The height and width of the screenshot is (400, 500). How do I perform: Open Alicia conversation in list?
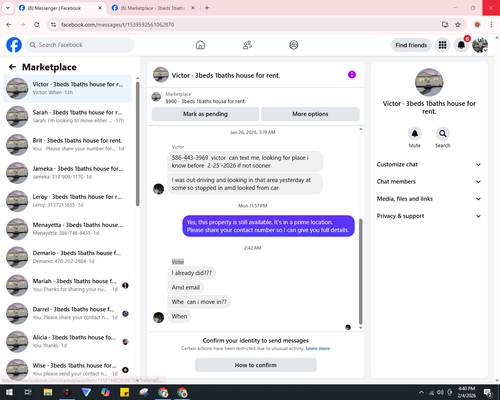coord(67,341)
